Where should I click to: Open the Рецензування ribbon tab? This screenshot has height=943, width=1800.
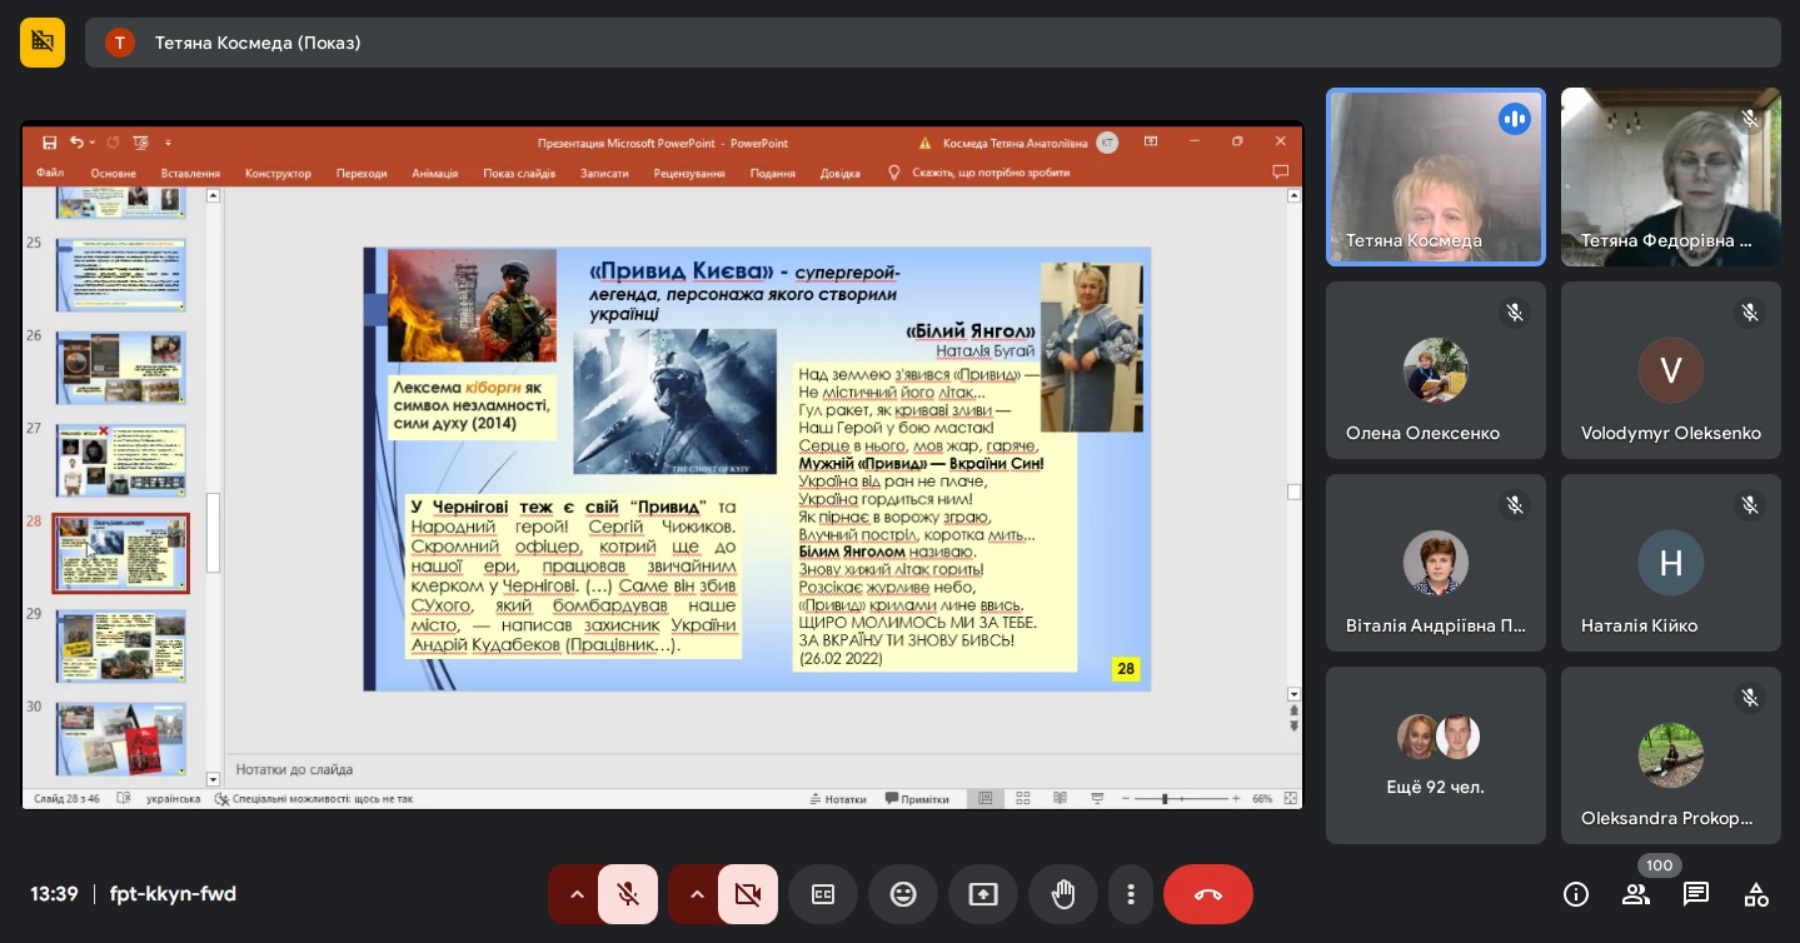click(x=689, y=173)
